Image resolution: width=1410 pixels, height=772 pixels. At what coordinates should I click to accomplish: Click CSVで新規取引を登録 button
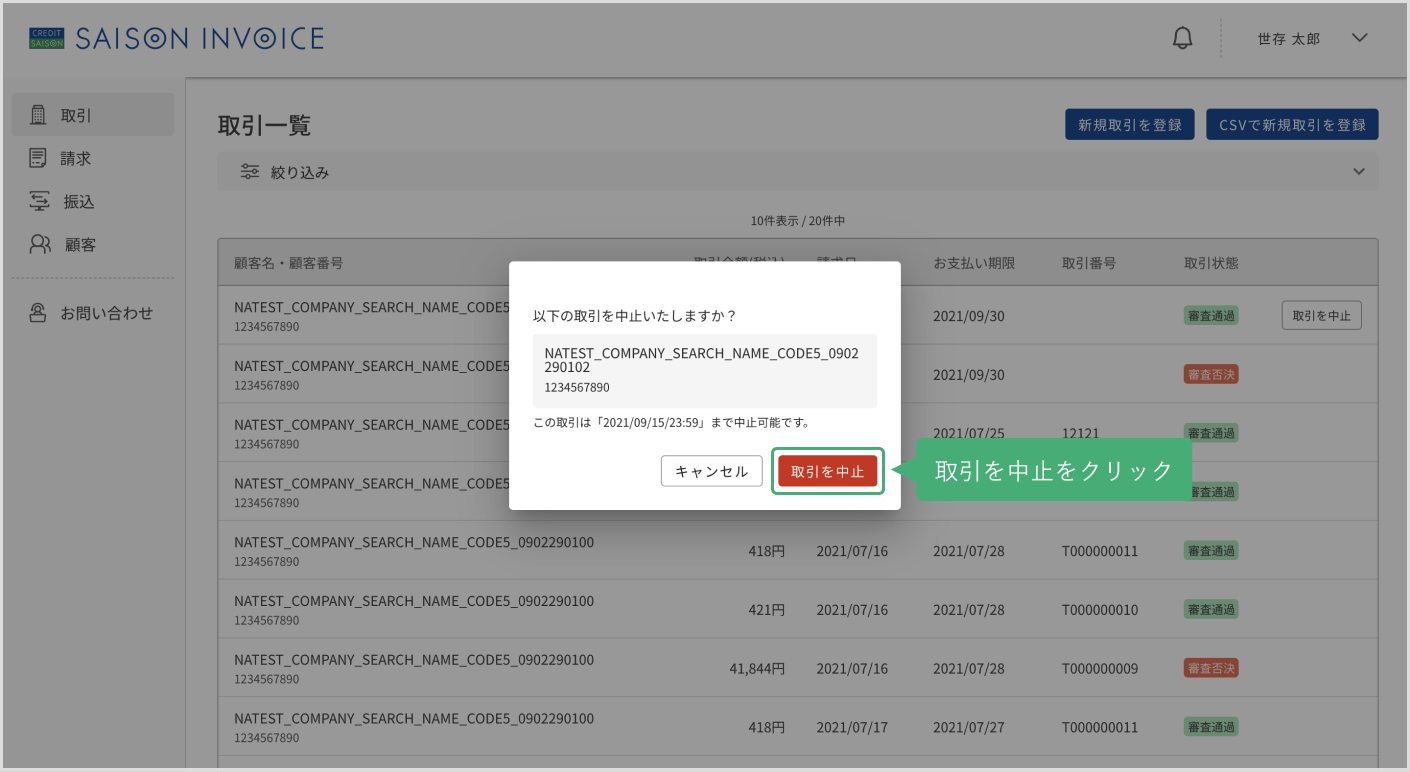click(1292, 125)
